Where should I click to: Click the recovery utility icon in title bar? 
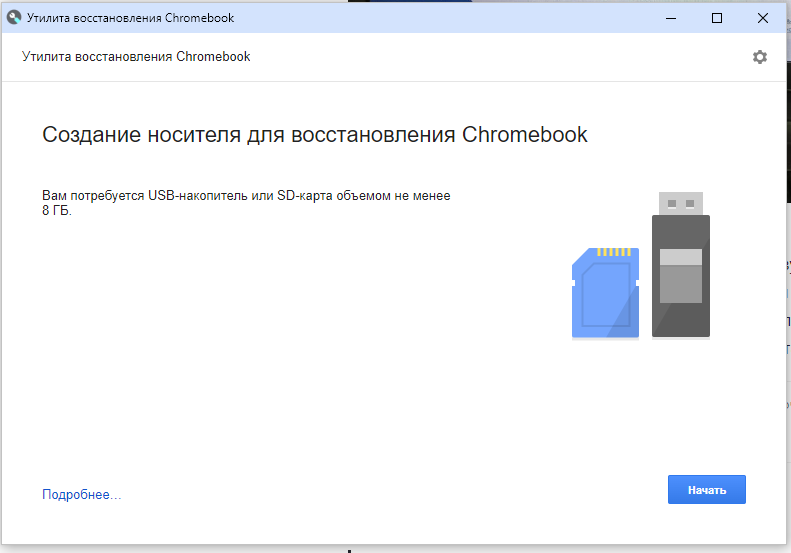pos(14,18)
